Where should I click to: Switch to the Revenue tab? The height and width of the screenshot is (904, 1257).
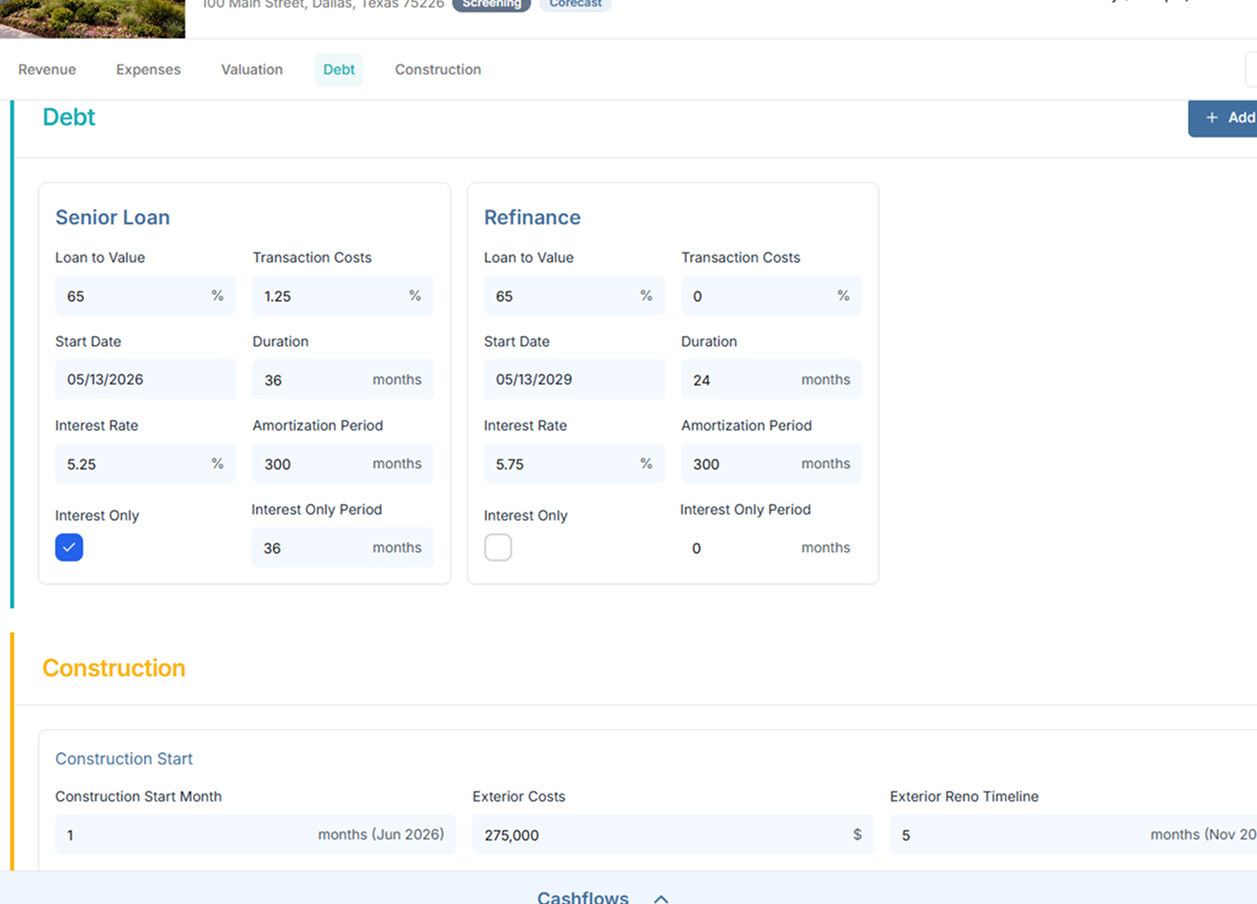(x=47, y=70)
